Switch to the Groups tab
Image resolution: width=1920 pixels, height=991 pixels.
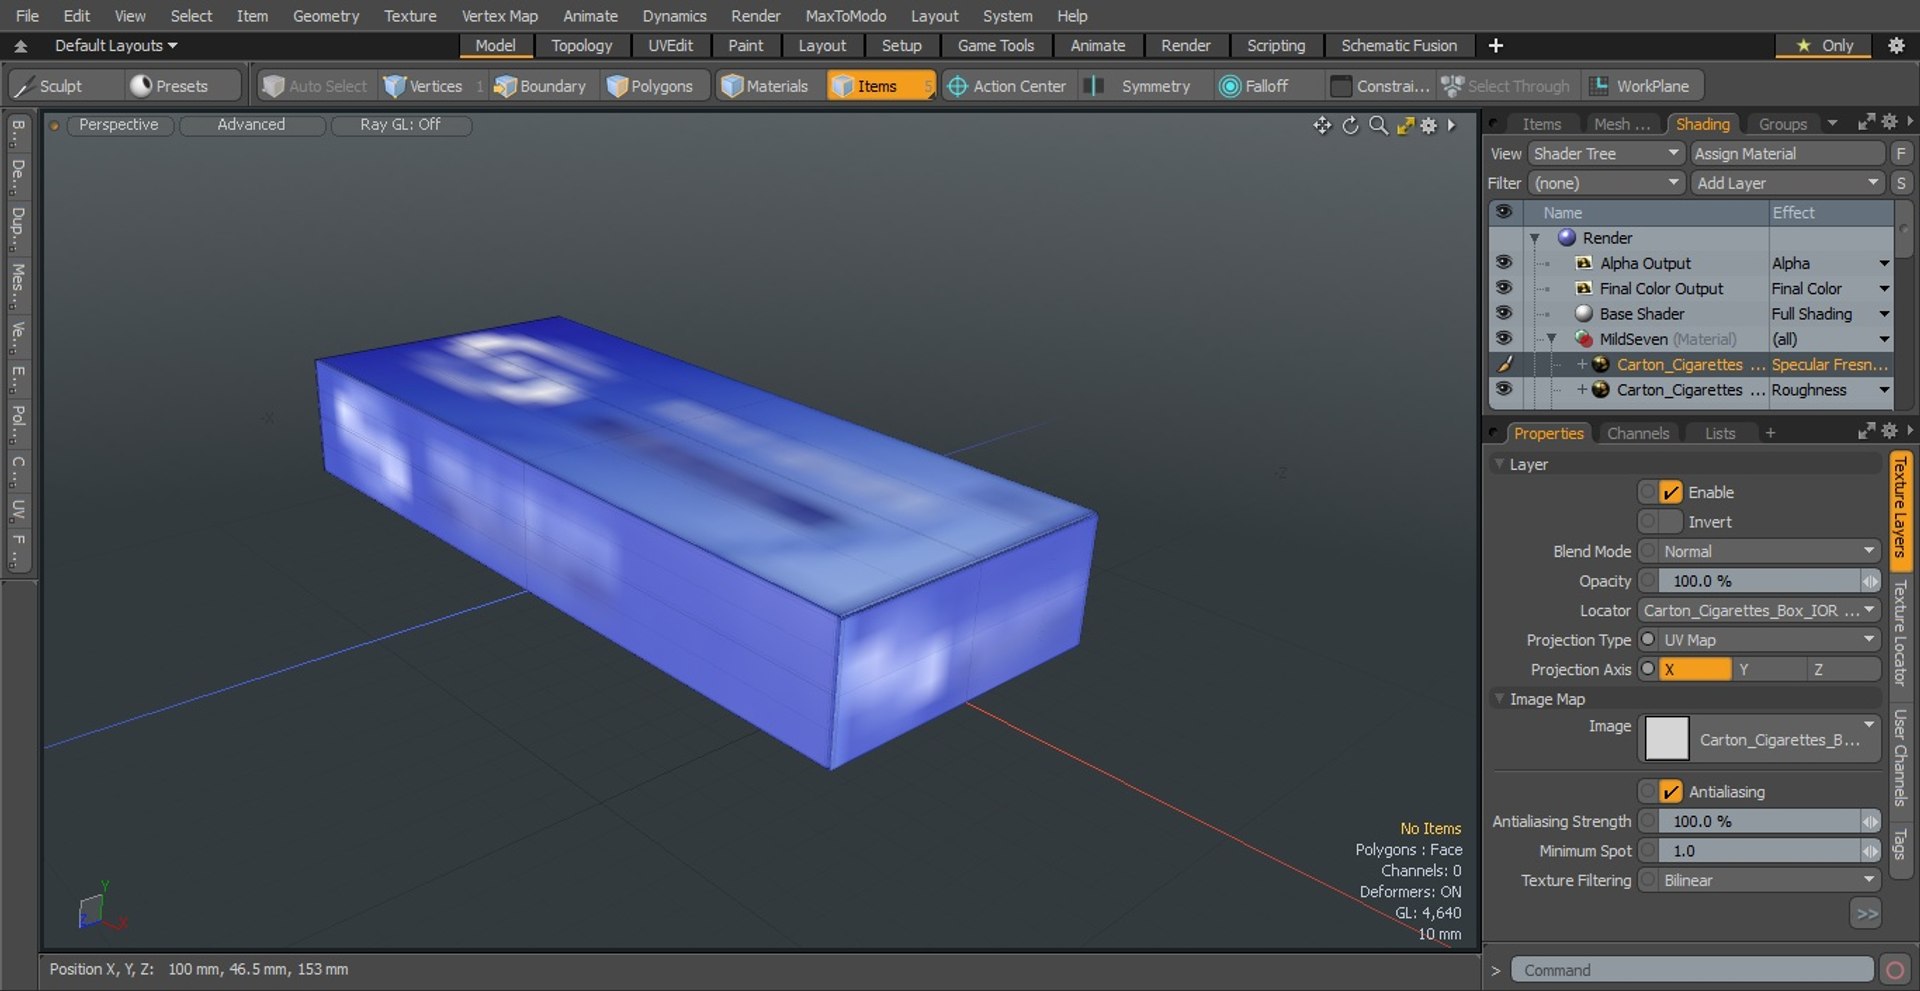pos(1782,124)
